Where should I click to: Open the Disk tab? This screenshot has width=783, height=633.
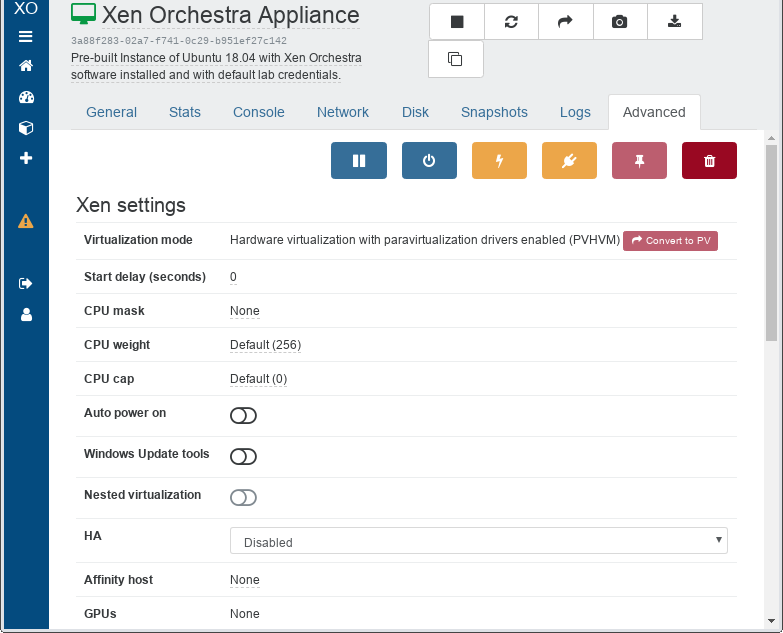point(415,112)
